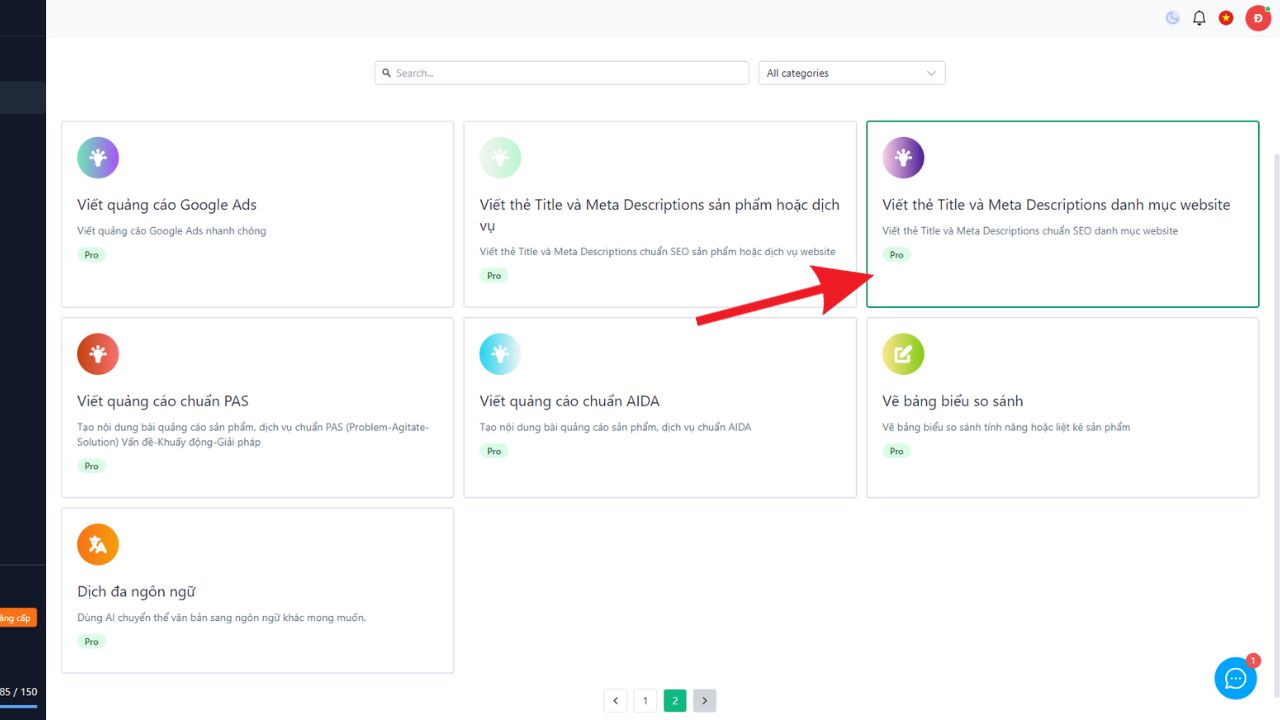Click the description Dùng AI chuyển thể văn bản
This screenshot has width=1280, height=720.
click(x=222, y=617)
